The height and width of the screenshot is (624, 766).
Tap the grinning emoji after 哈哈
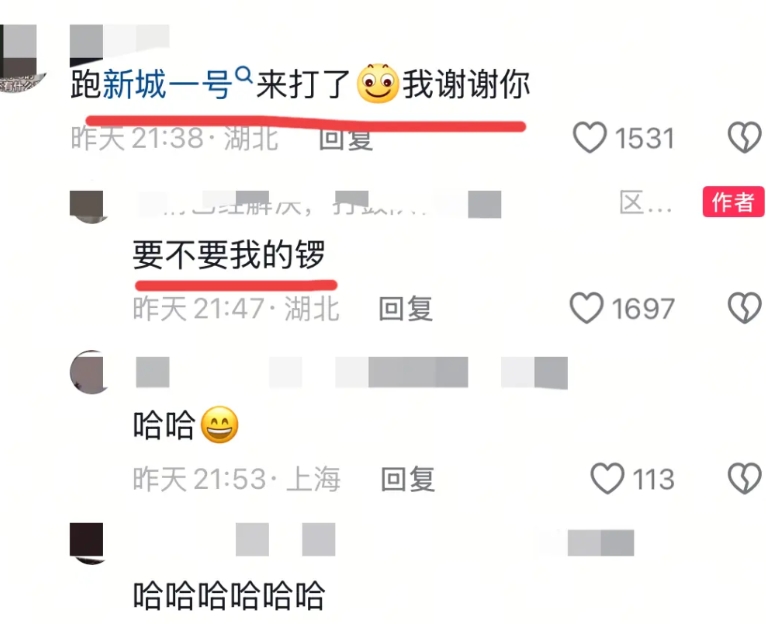tap(220, 425)
